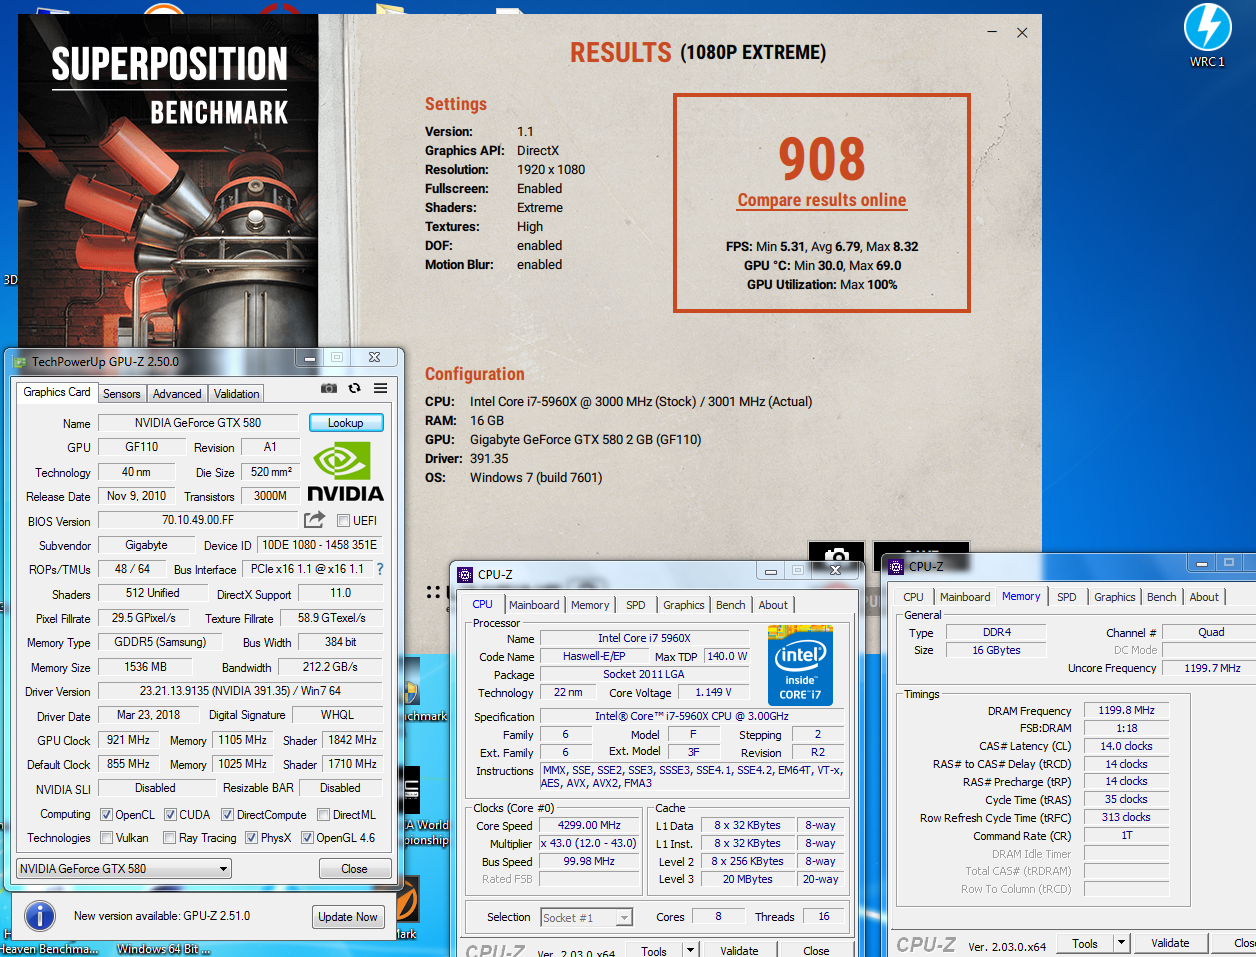Switch to GPU-Z Validation tab
The height and width of the screenshot is (957, 1256).
[237, 394]
